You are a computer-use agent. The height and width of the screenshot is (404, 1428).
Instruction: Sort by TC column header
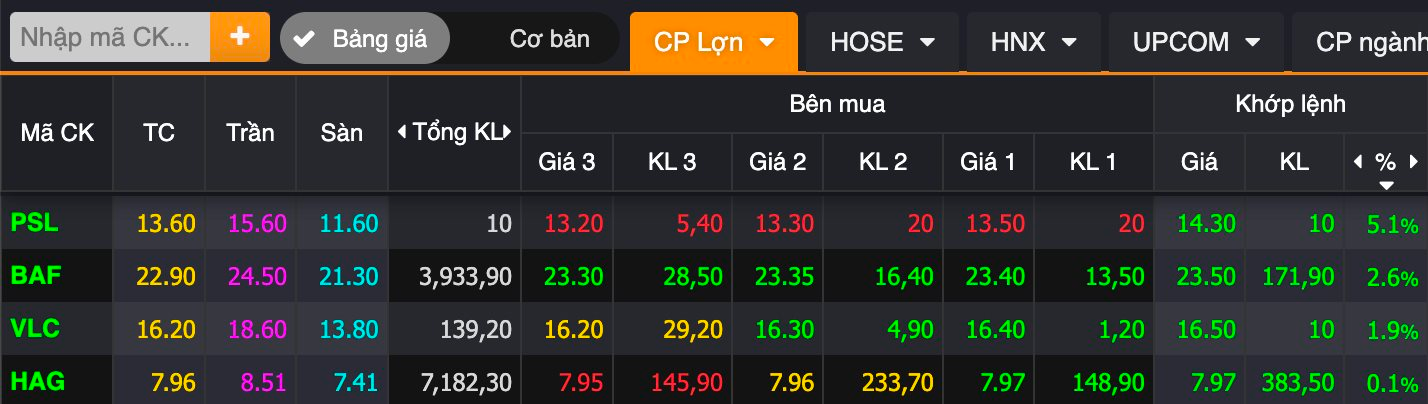[x=159, y=133]
